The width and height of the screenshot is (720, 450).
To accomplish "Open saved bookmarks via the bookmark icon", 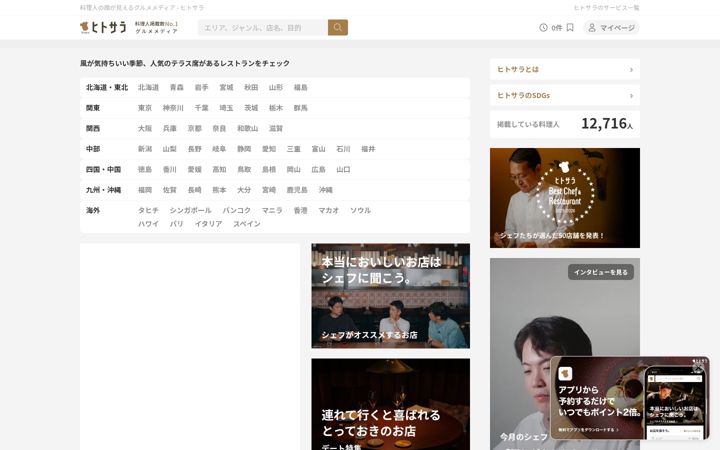I will click(x=570, y=28).
